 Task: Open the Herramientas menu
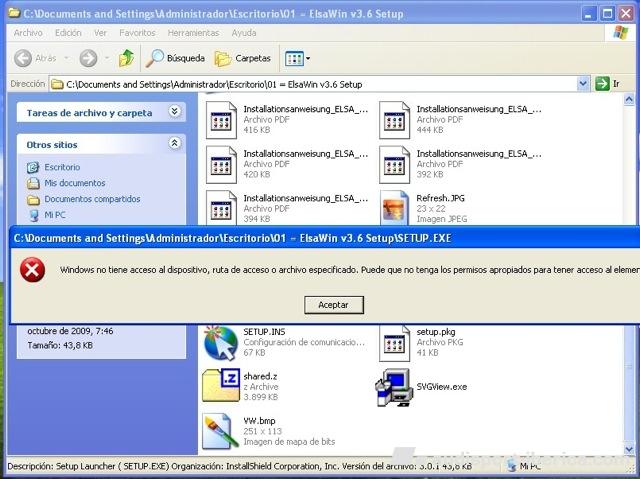[x=193, y=33]
